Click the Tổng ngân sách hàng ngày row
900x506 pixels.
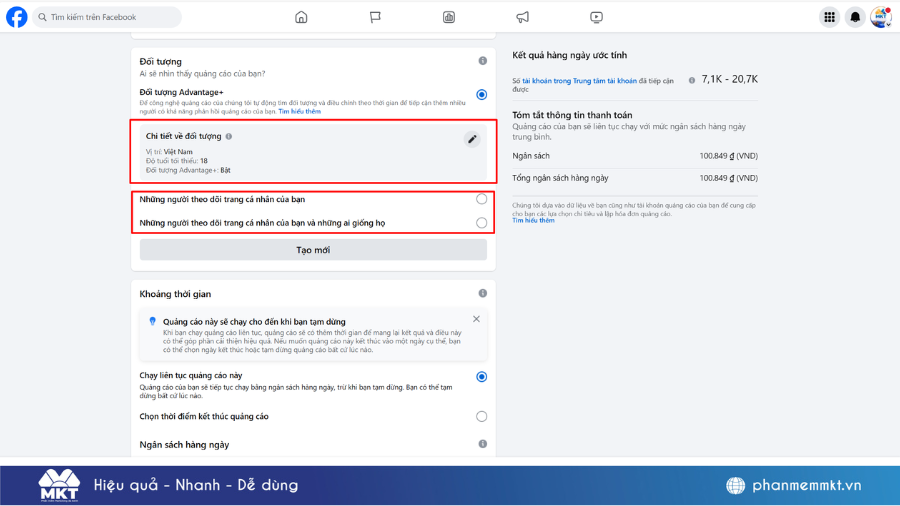pos(635,178)
